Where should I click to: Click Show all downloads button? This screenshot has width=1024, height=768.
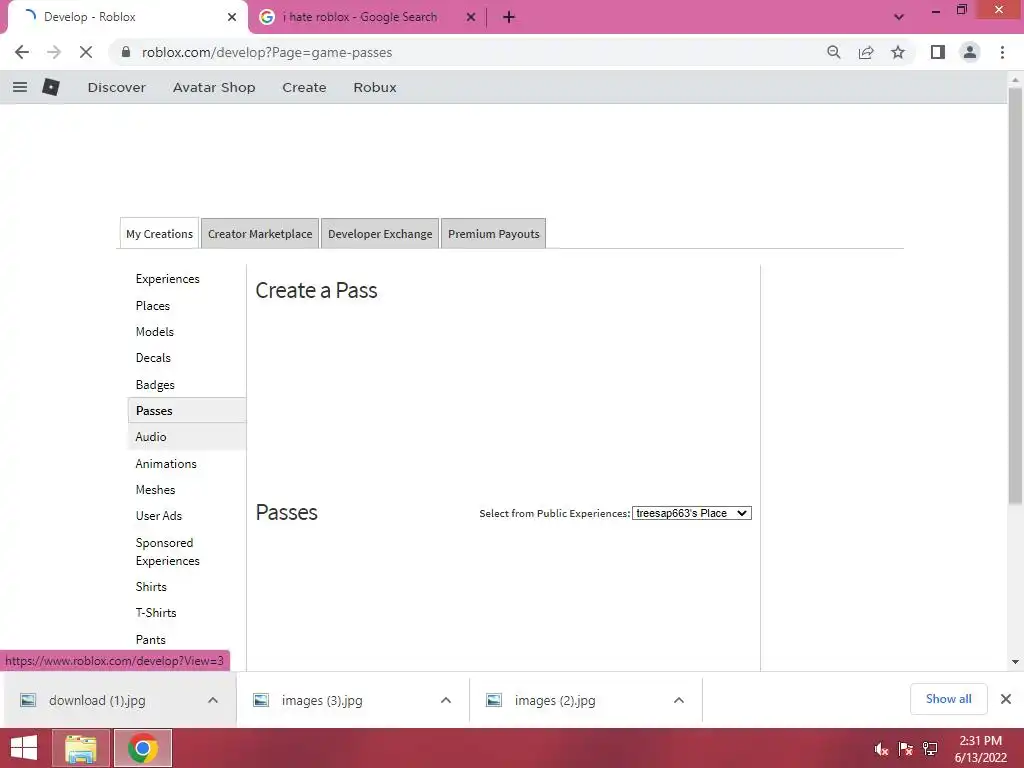[948, 699]
